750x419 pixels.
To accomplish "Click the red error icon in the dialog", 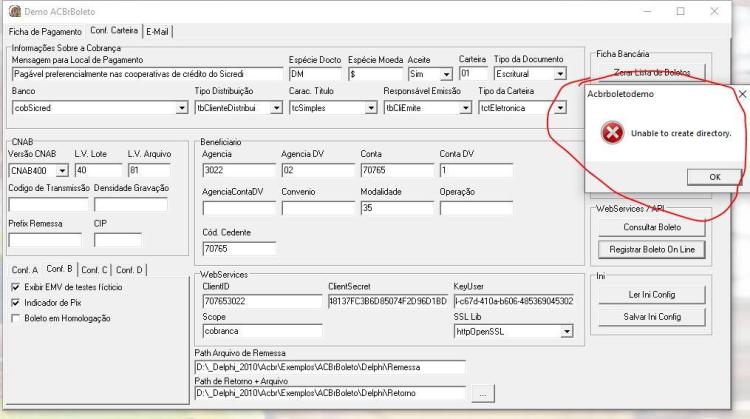I will tap(612, 132).
